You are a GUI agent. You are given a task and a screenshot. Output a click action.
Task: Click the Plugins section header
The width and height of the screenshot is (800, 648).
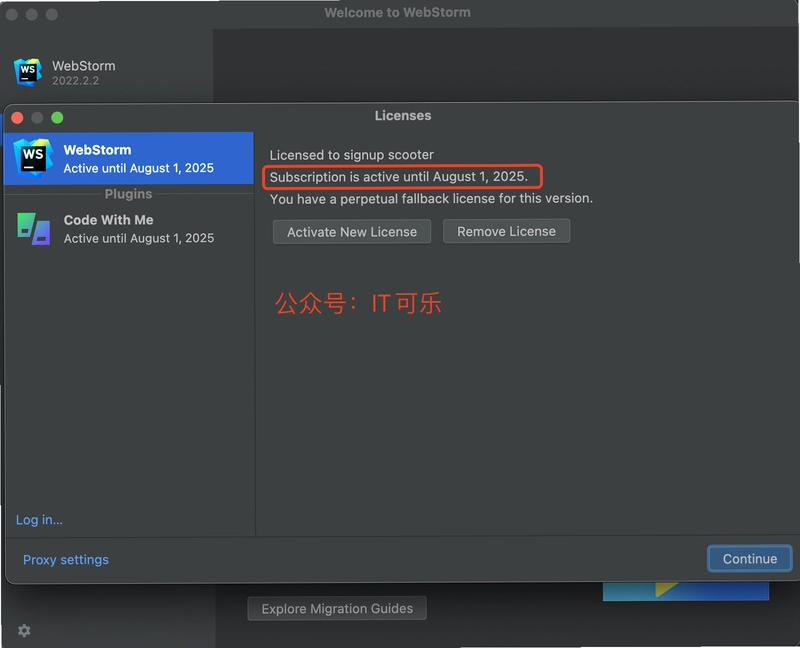click(129, 194)
